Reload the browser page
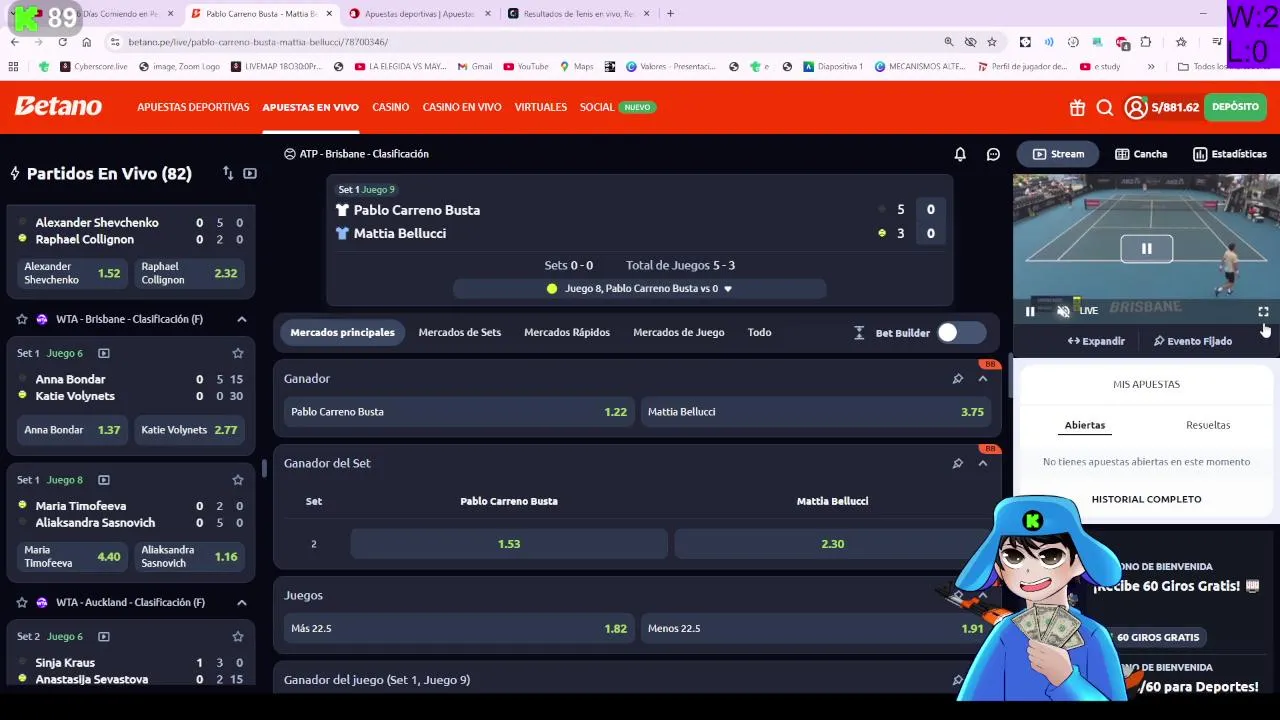The image size is (1280, 720). pos(62,42)
